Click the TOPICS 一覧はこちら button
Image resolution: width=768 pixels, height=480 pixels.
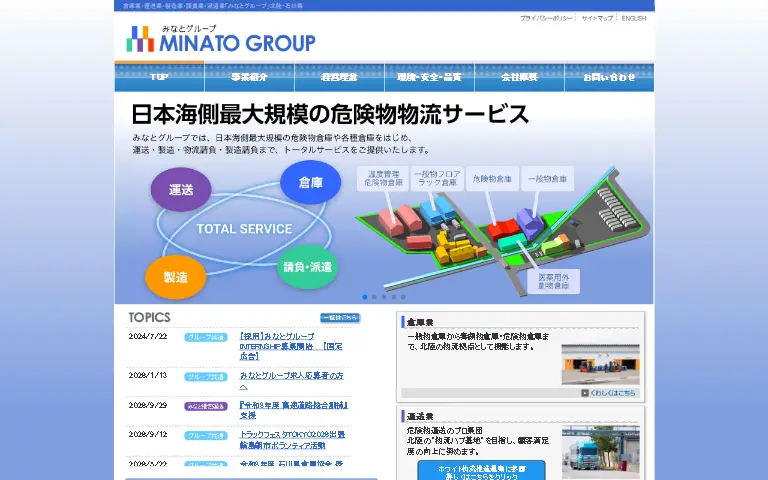pyautogui.click(x=340, y=317)
